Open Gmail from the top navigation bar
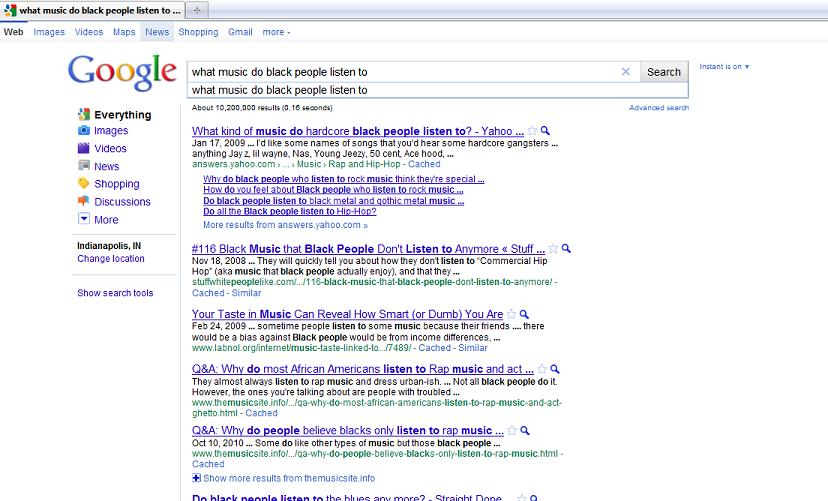This screenshot has width=828, height=501. (240, 32)
